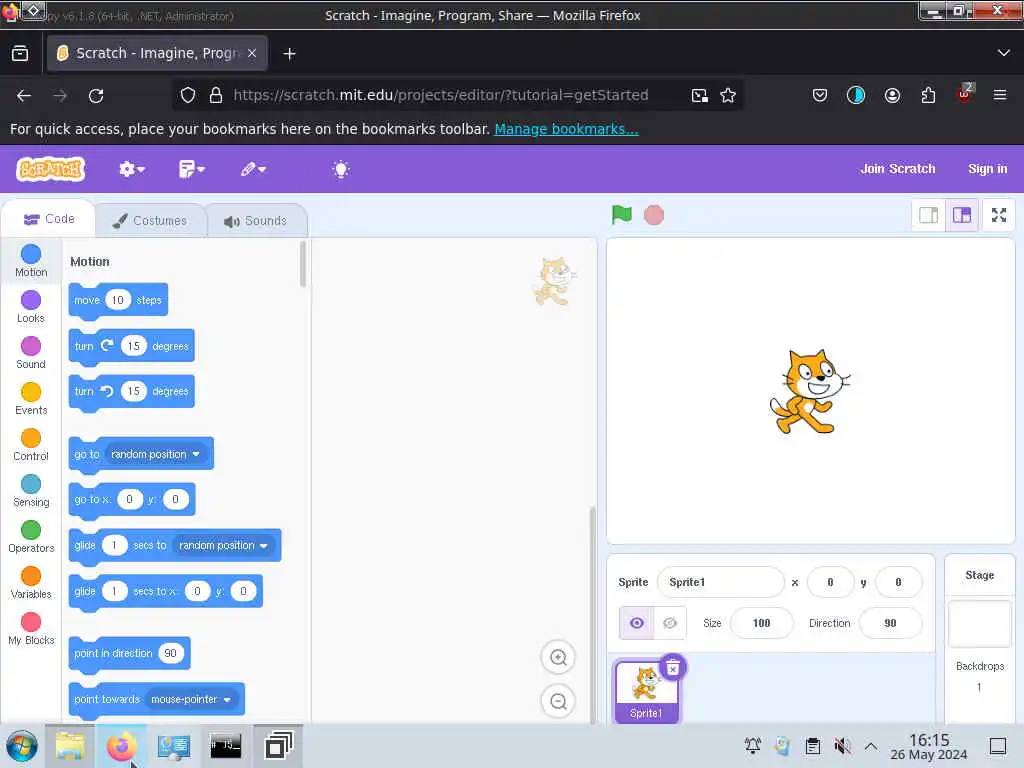Select the Stage backdrop thumbnail
This screenshot has width=1024, height=768.
tap(980, 624)
